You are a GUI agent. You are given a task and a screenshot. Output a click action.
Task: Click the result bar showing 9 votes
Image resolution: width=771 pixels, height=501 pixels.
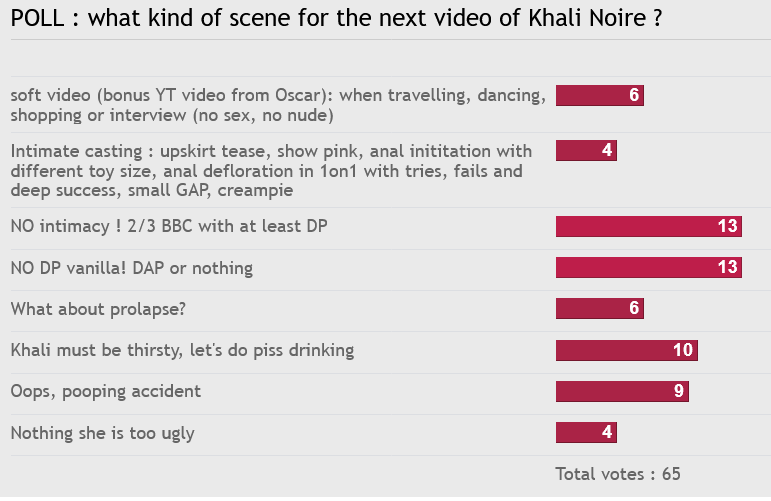[622, 391]
